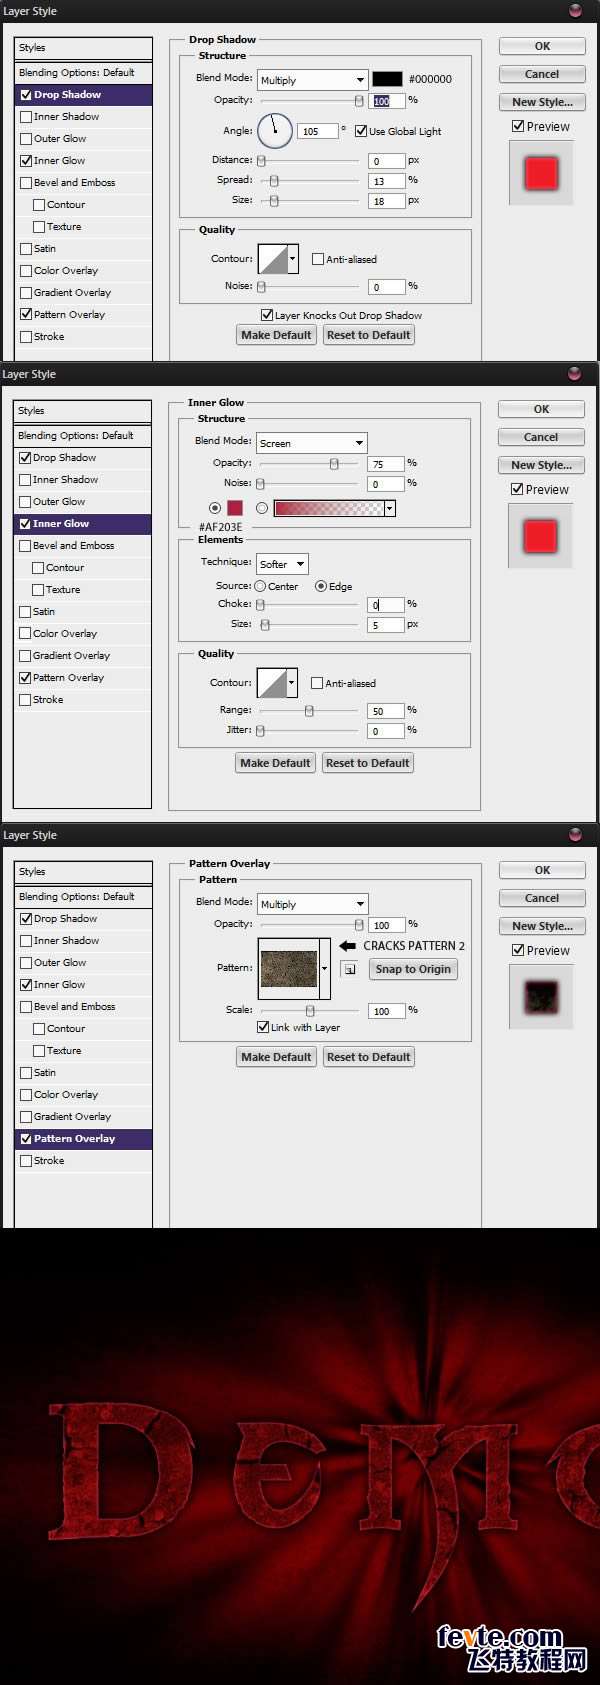Click Make Default in Pattern Overlay dialog

[277, 1057]
